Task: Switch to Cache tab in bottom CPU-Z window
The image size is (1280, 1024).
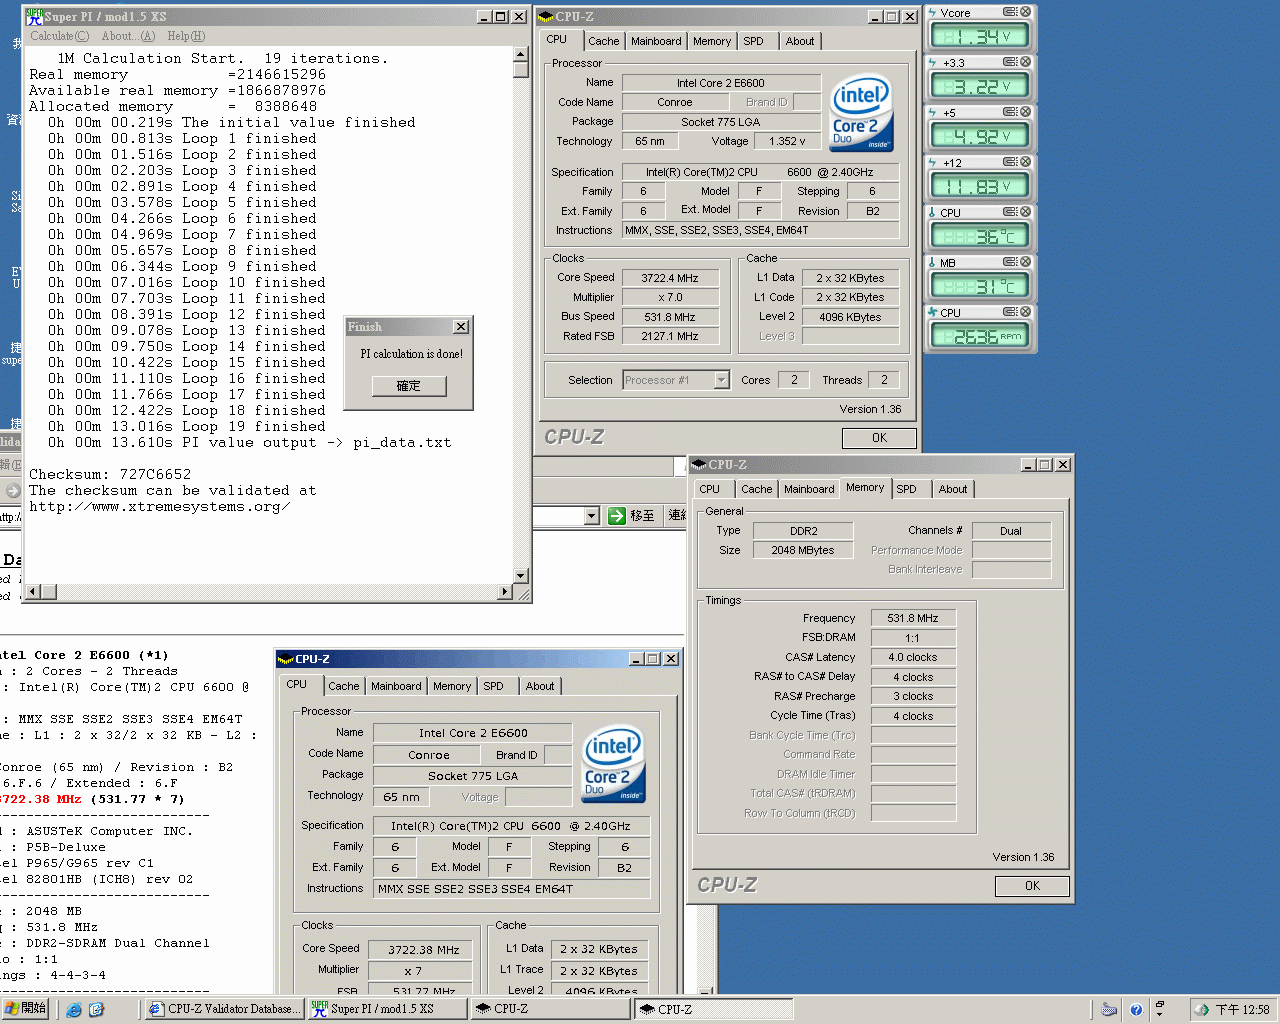Action: tap(343, 686)
